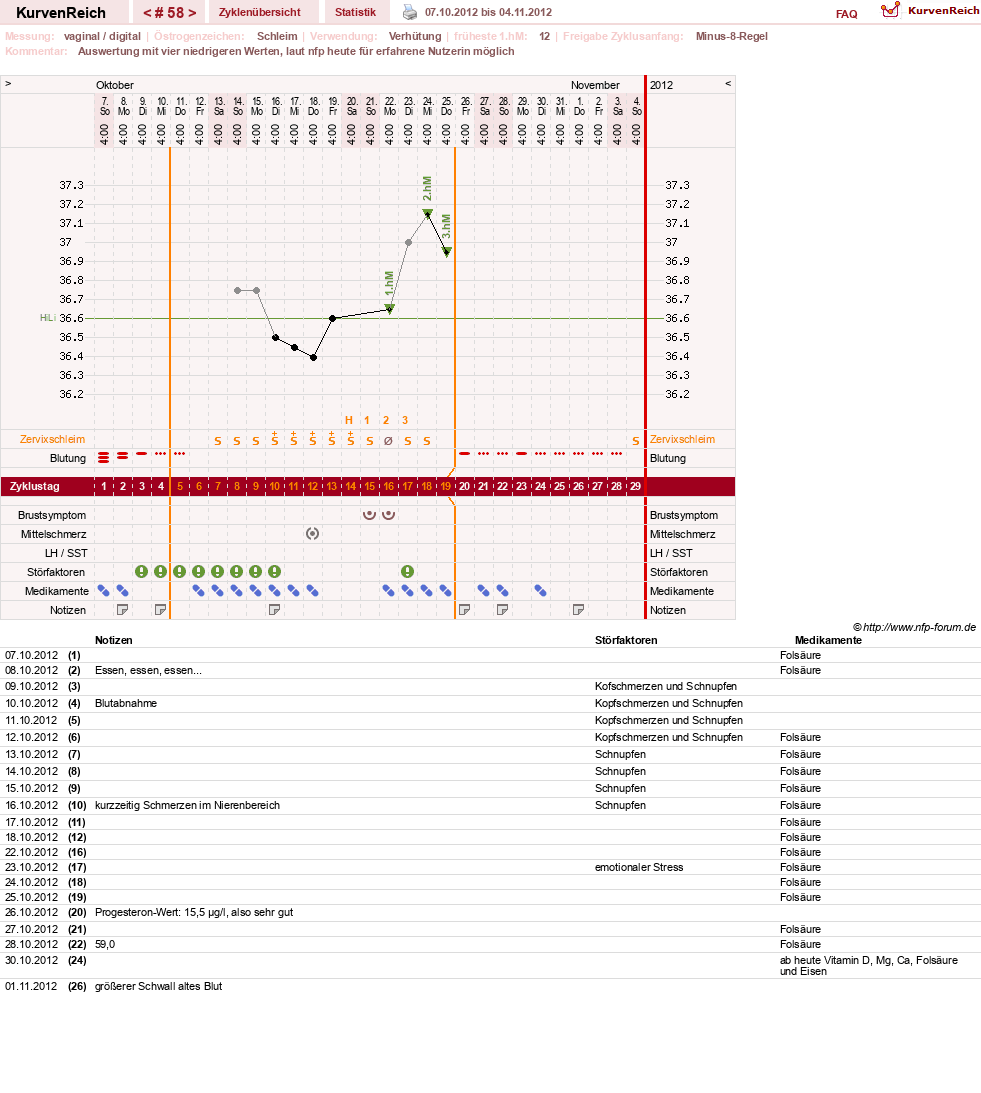This screenshot has width=981, height=1093.
Task: Click the # 58 cycle number
Action: [169, 13]
